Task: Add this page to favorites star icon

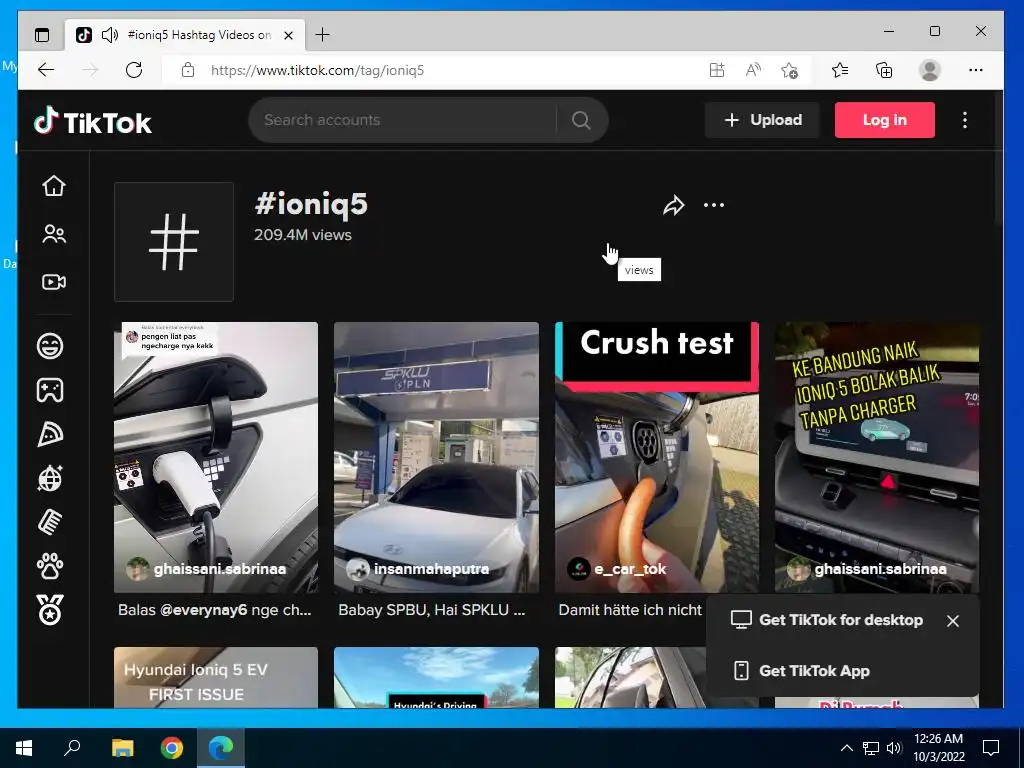Action: tap(790, 70)
